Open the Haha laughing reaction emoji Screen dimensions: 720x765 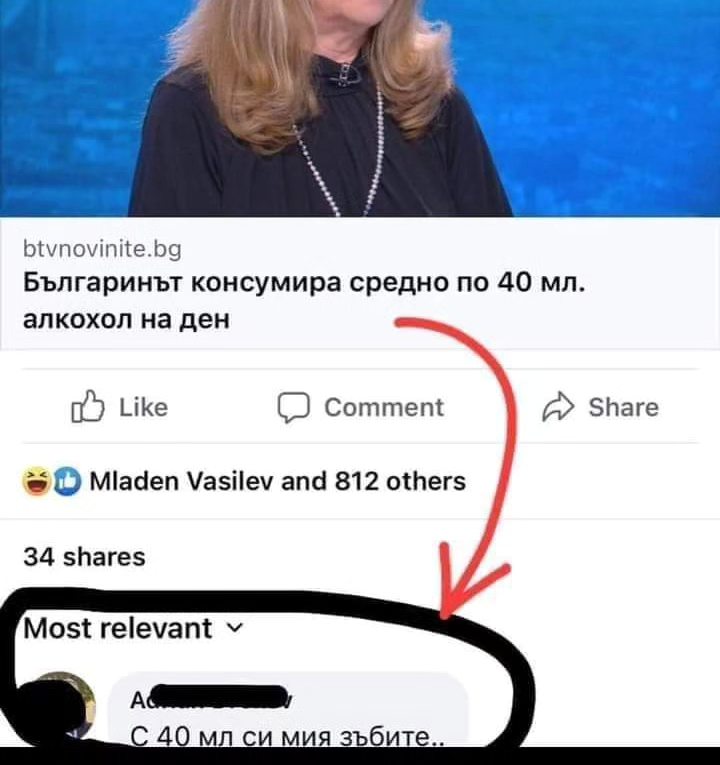(37, 481)
